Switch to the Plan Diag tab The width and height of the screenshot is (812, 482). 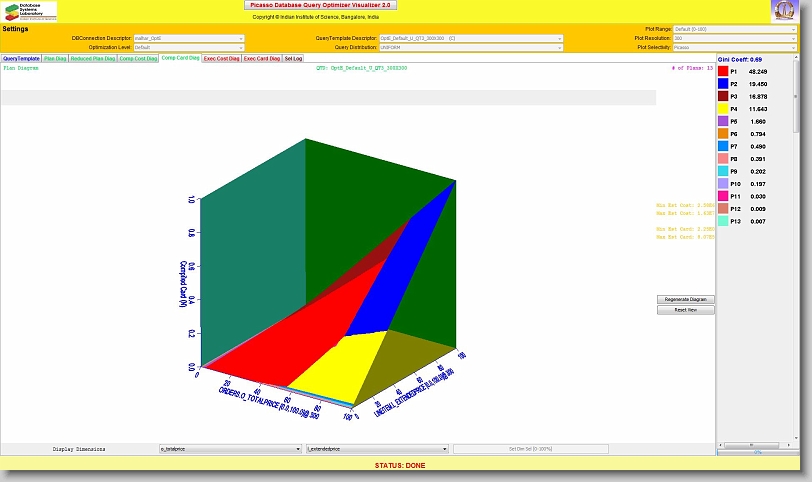point(55,59)
